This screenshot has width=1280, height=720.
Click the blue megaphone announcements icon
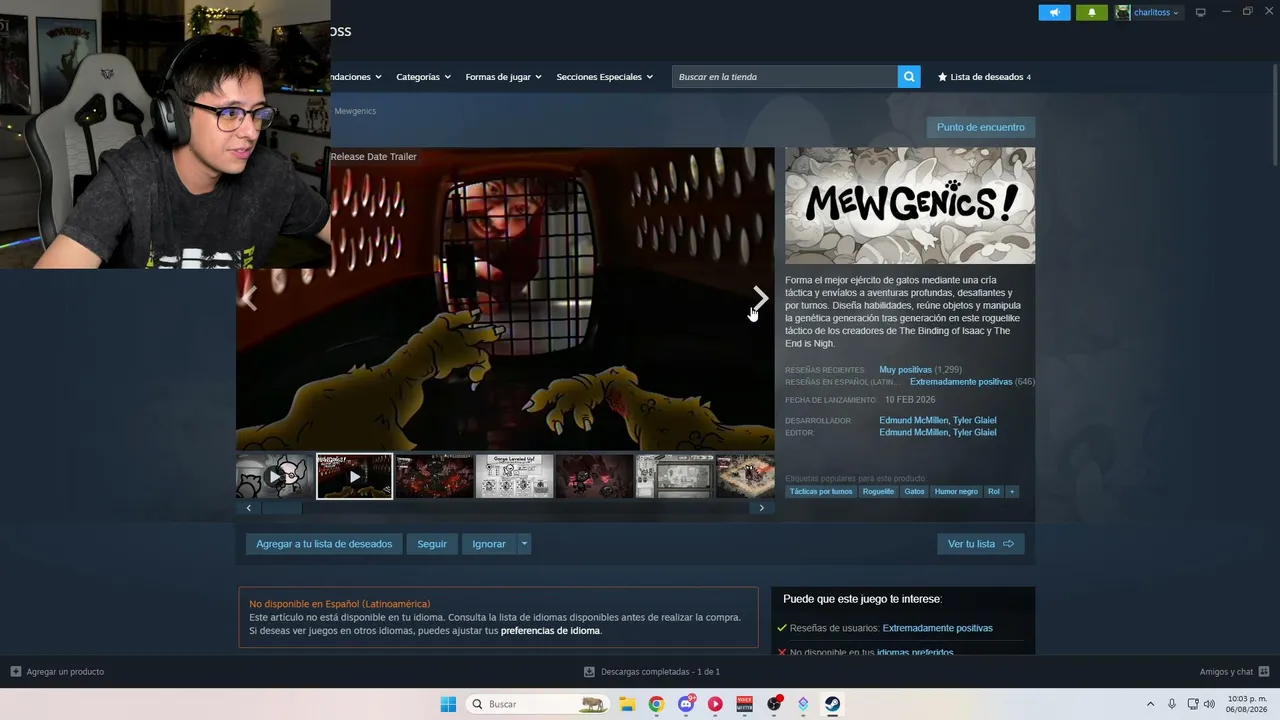click(x=1054, y=12)
